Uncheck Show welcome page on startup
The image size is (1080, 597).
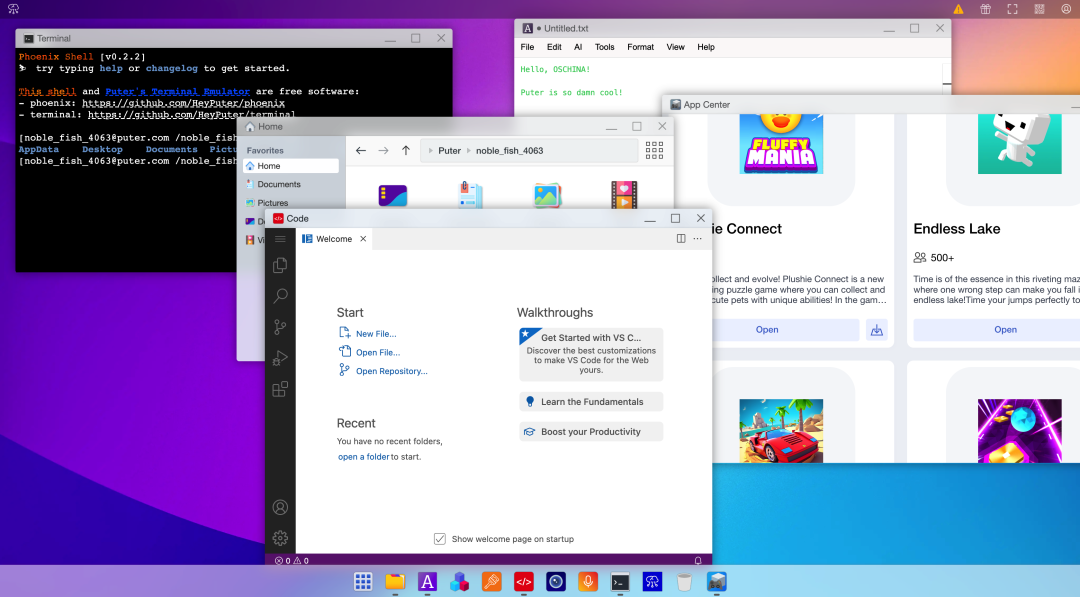440,539
